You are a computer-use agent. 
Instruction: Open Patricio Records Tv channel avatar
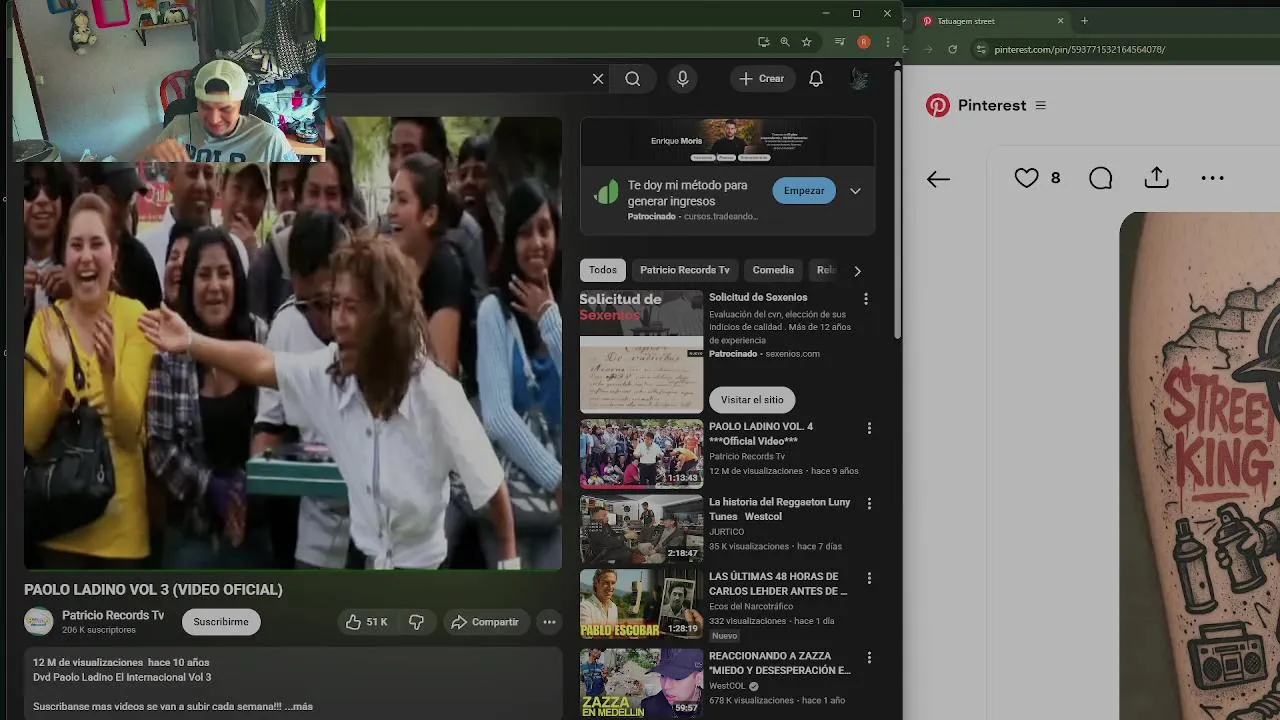[39, 622]
